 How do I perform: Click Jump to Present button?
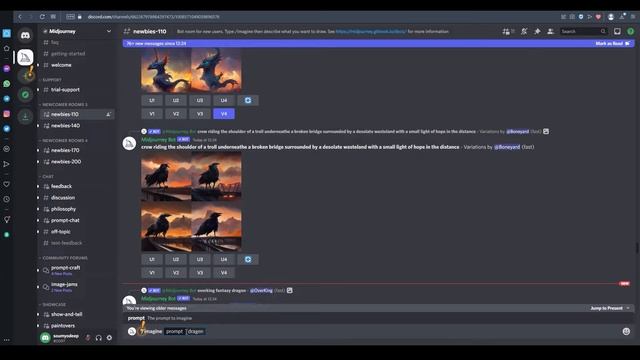(610, 308)
